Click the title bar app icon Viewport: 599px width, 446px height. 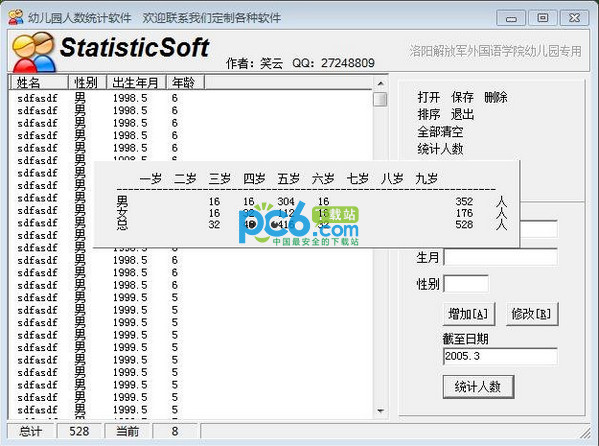click(x=16, y=17)
